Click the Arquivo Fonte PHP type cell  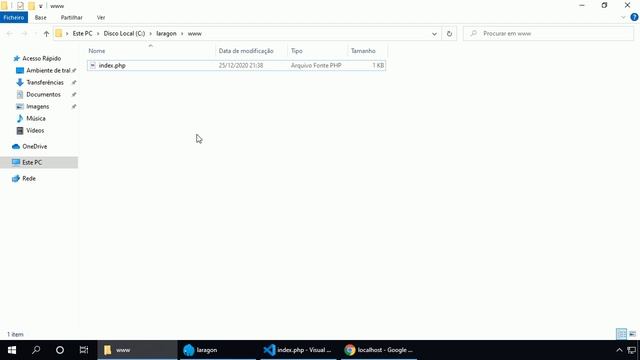click(x=316, y=65)
